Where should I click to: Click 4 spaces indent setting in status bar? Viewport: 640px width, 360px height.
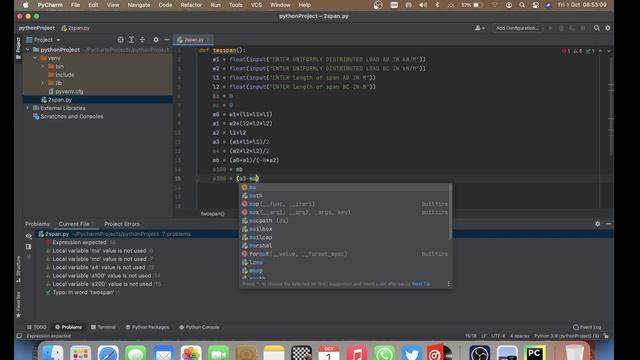coord(520,336)
